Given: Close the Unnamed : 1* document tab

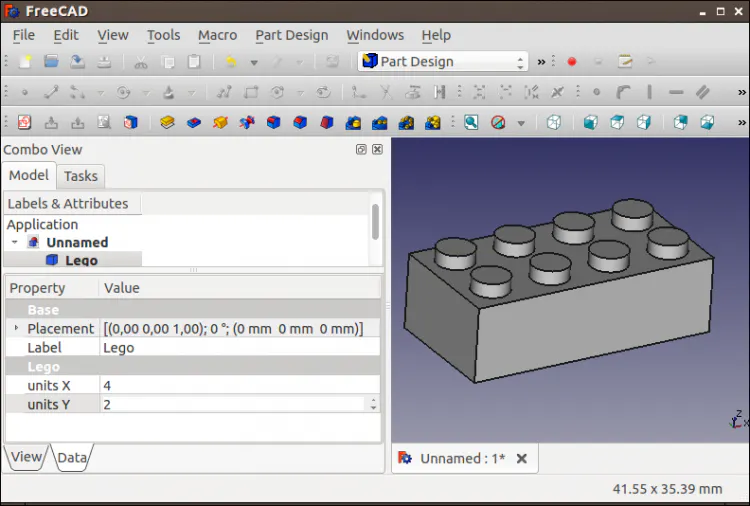Looking at the screenshot, I should coord(521,458).
